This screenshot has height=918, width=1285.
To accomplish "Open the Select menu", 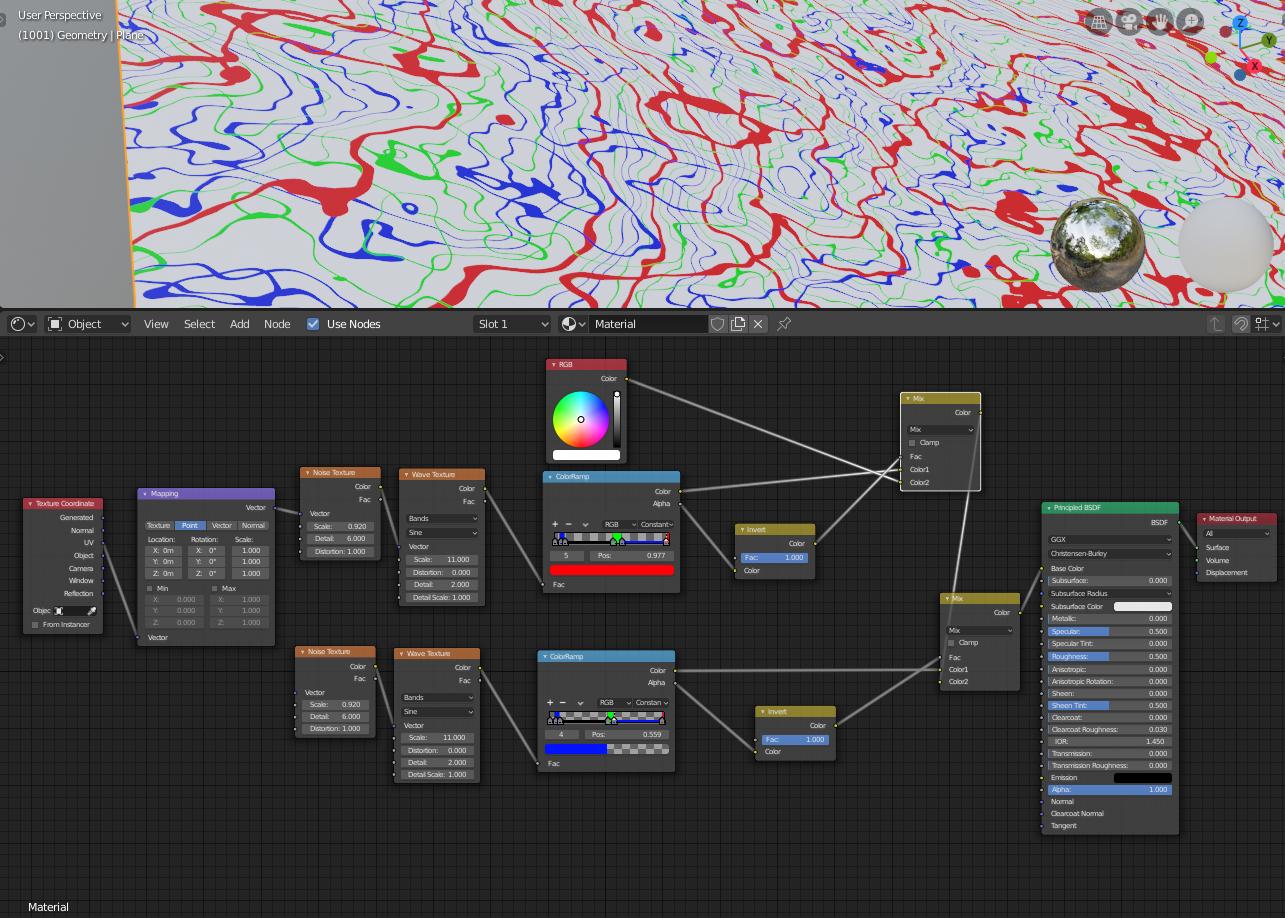I will pyautogui.click(x=199, y=324).
